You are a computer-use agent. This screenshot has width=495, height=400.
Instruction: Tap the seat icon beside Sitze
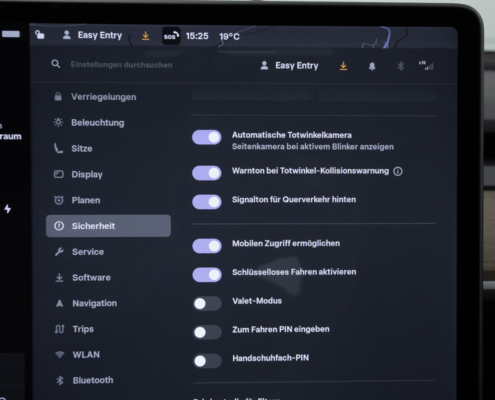click(x=58, y=148)
